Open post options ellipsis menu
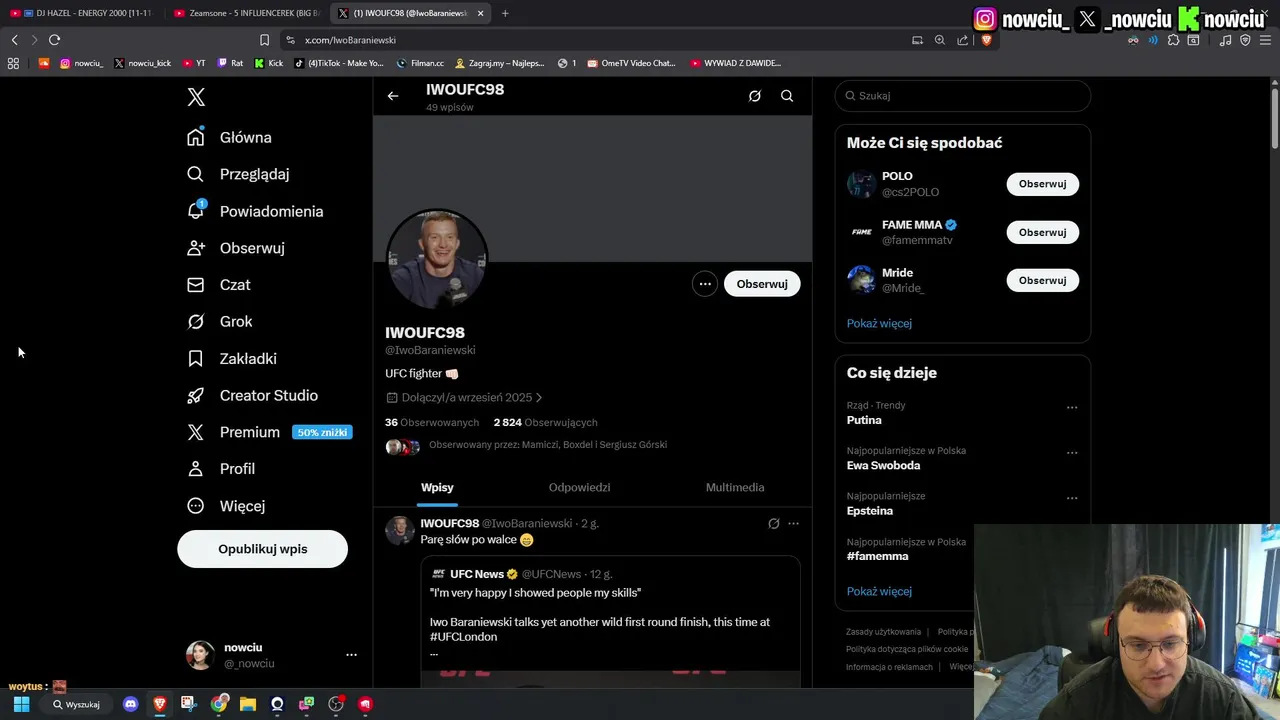The width and height of the screenshot is (1280, 720). [793, 523]
